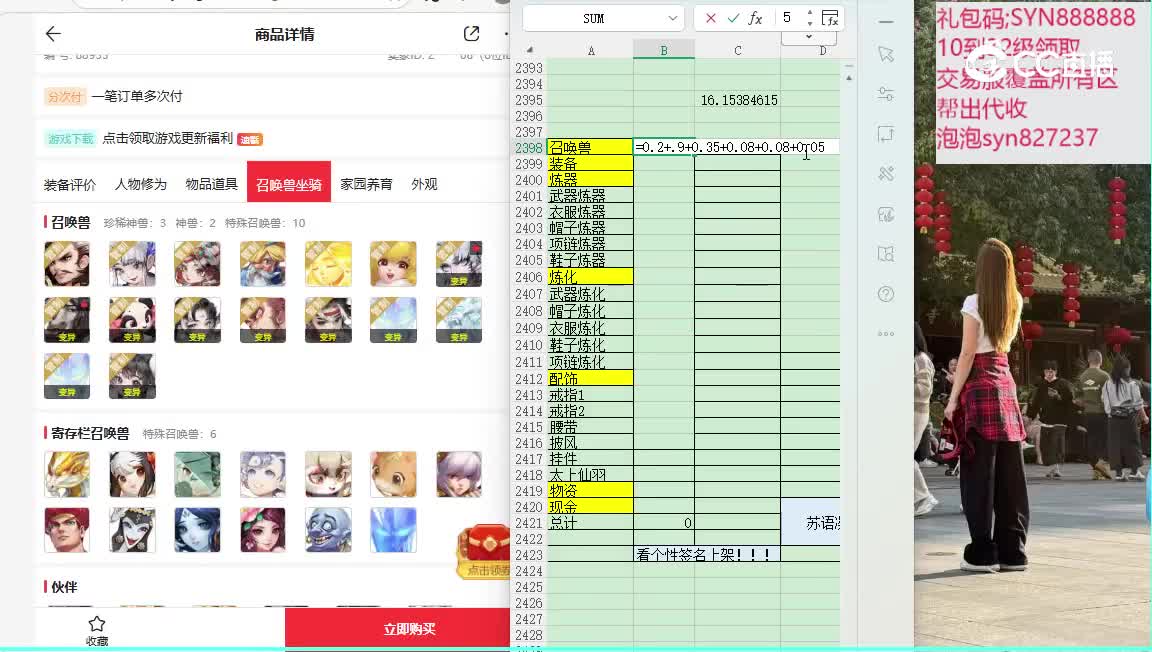Screen dimensions: 1152x652
Task: Open the find-in-map icon in side panel
Action: (886, 254)
